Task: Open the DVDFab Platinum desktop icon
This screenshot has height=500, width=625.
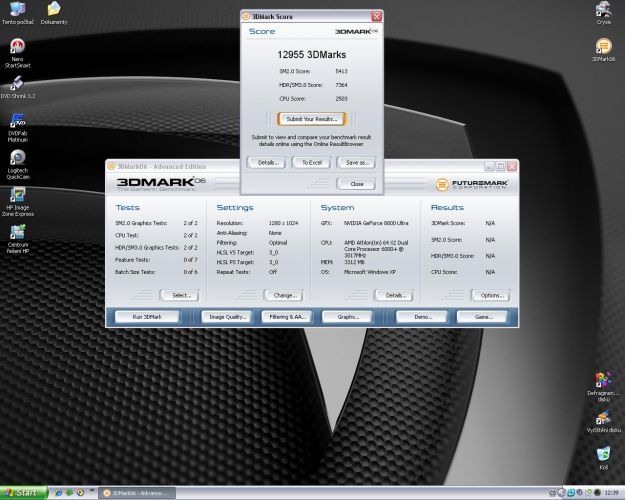Action: (18, 128)
